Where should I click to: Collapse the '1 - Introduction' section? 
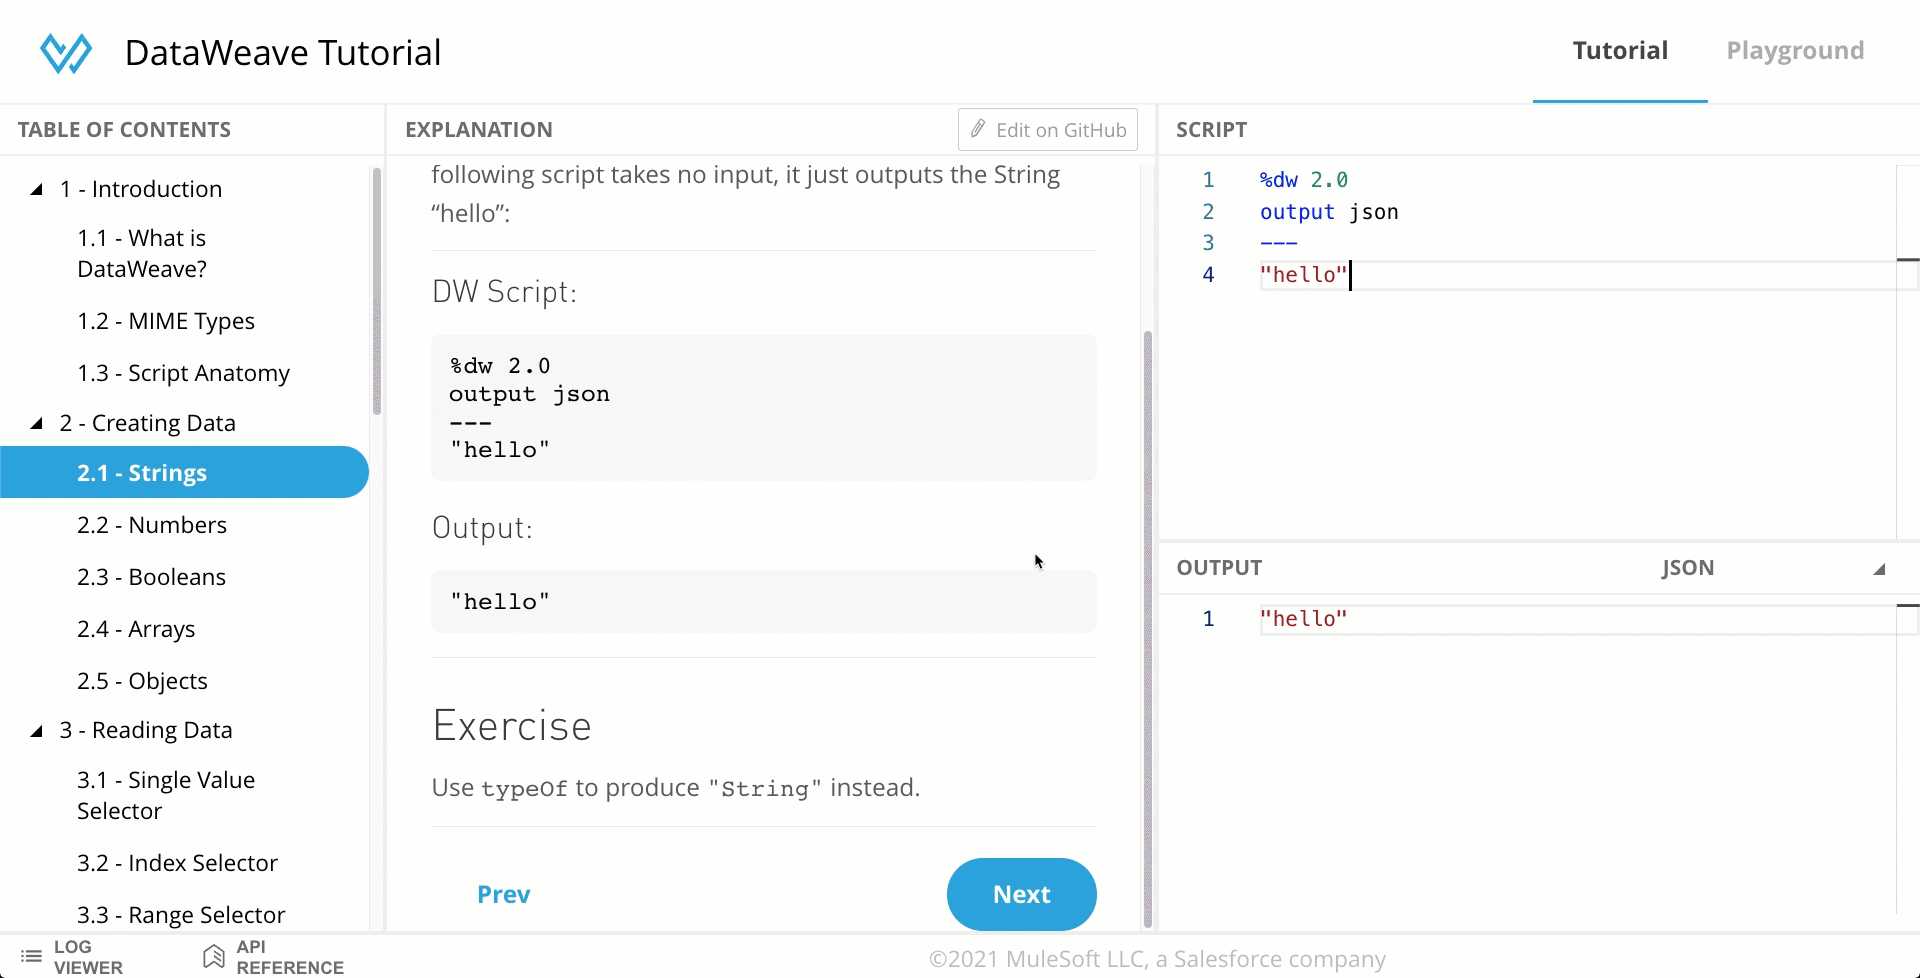(x=34, y=189)
